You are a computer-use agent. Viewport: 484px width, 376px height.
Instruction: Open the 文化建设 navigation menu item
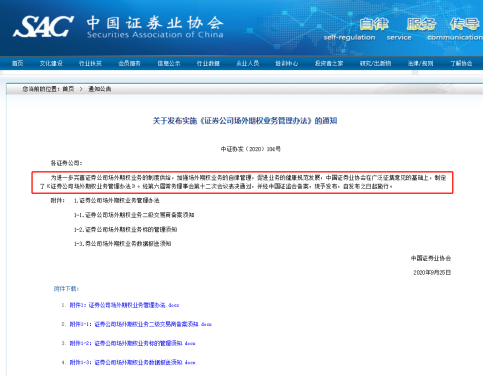coord(51,63)
